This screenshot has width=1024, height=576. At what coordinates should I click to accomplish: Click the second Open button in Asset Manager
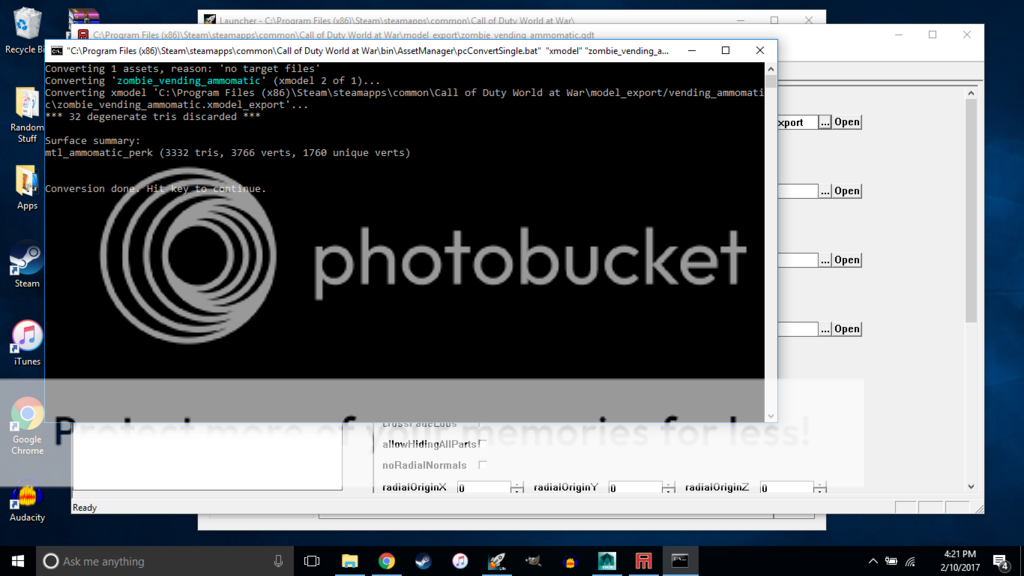[x=847, y=191]
